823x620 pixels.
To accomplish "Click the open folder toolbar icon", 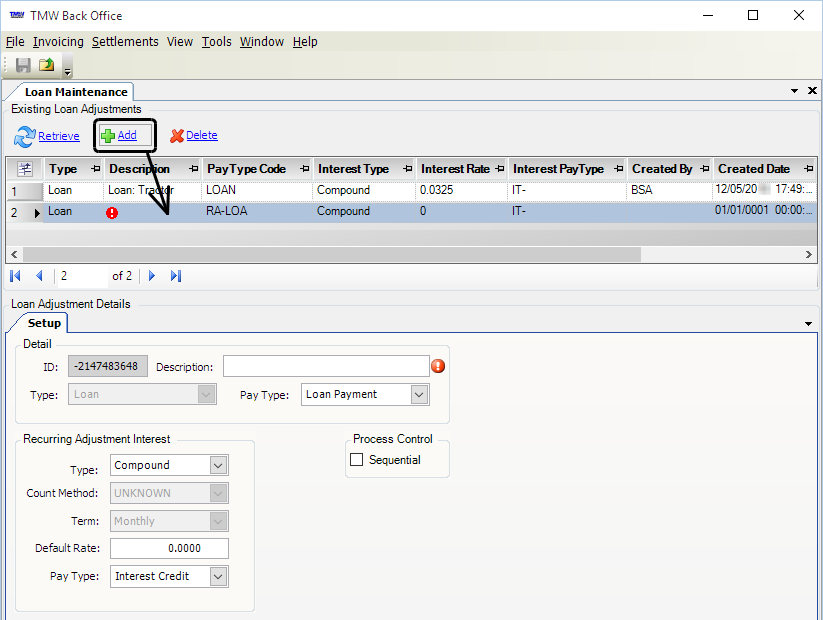I will point(46,66).
